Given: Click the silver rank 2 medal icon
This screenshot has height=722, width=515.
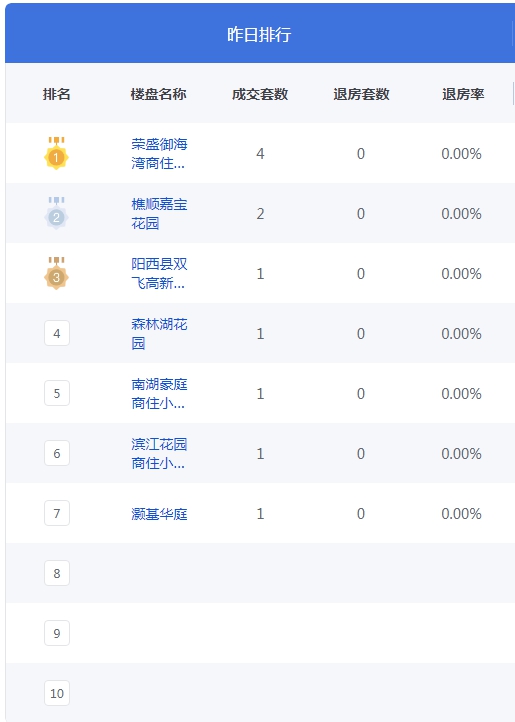Looking at the screenshot, I should click(56, 213).
